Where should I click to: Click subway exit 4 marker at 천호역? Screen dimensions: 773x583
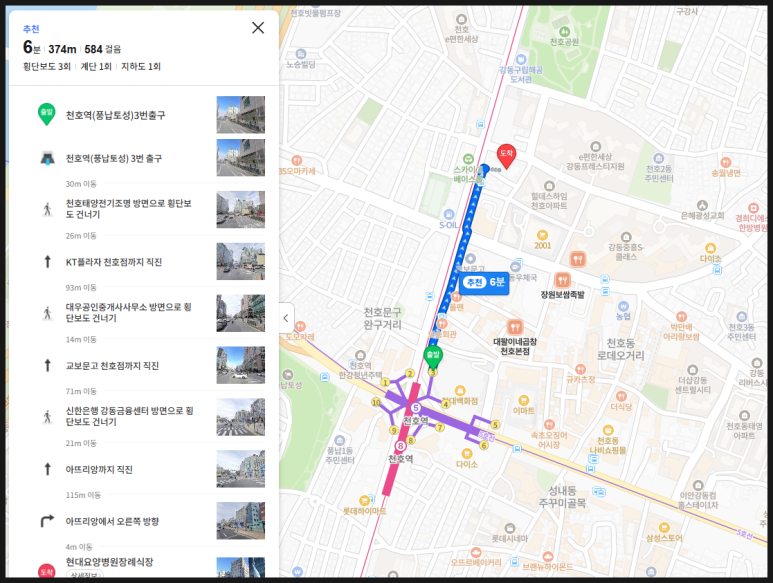(446, 404)
